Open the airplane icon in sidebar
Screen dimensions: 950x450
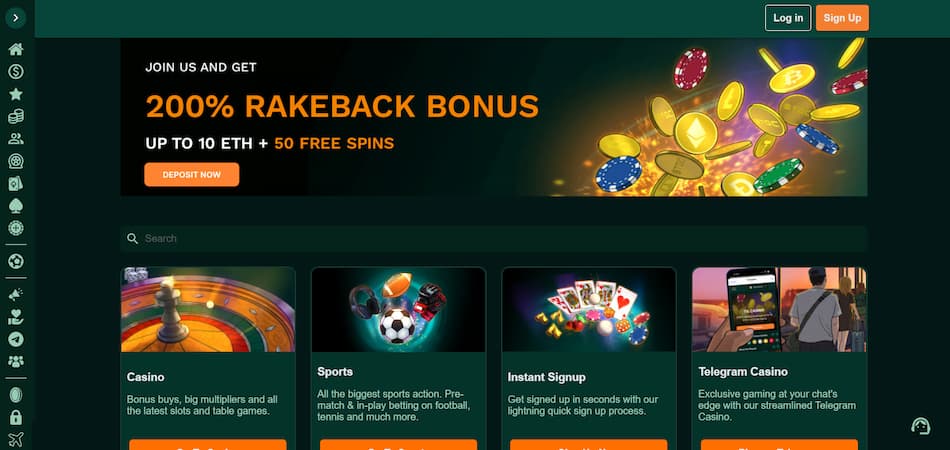[16, 439]
